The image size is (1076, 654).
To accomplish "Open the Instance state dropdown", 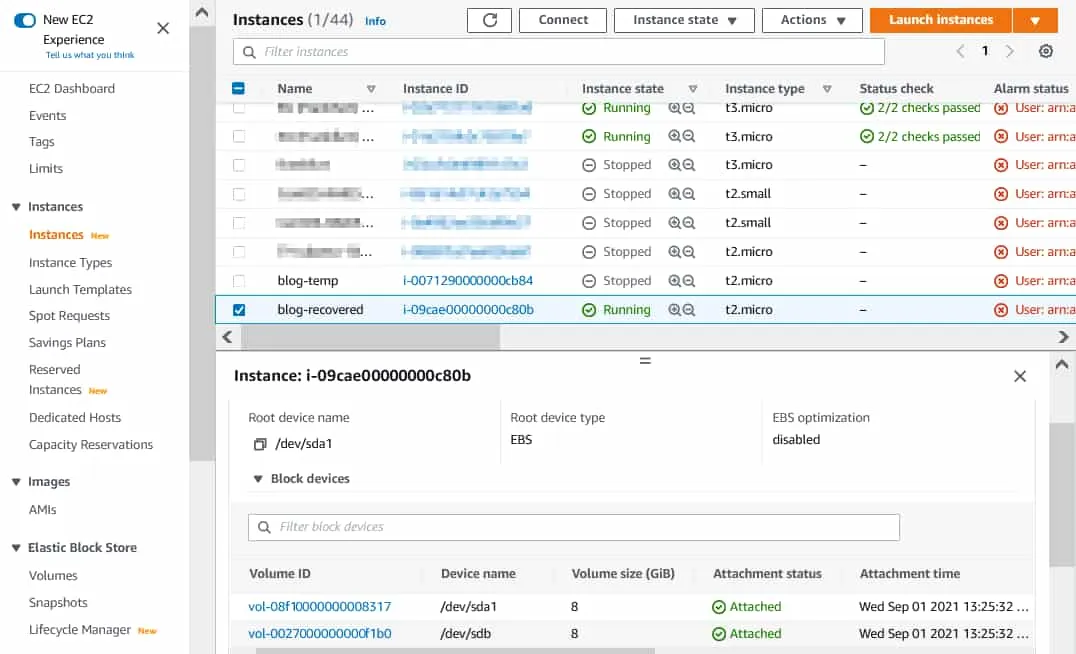I will point(684,20).
